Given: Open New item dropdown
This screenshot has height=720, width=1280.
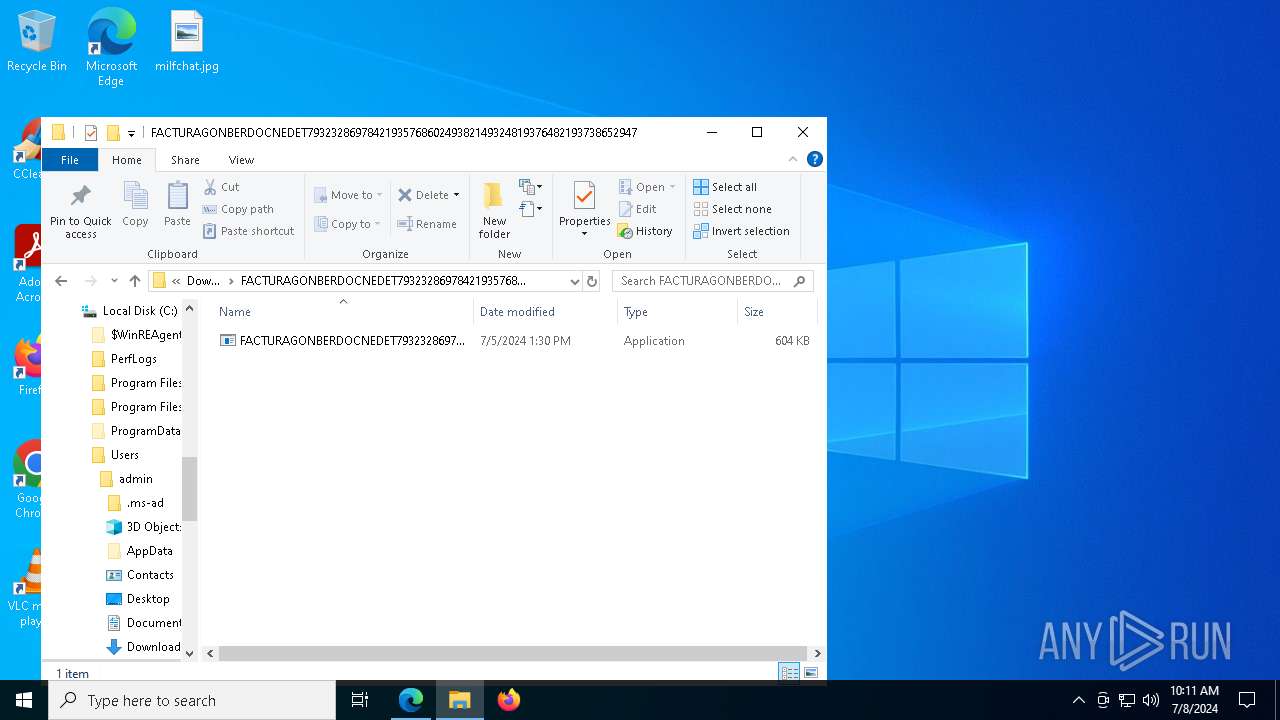Looking at the screenshot, I should click(531, 187).
